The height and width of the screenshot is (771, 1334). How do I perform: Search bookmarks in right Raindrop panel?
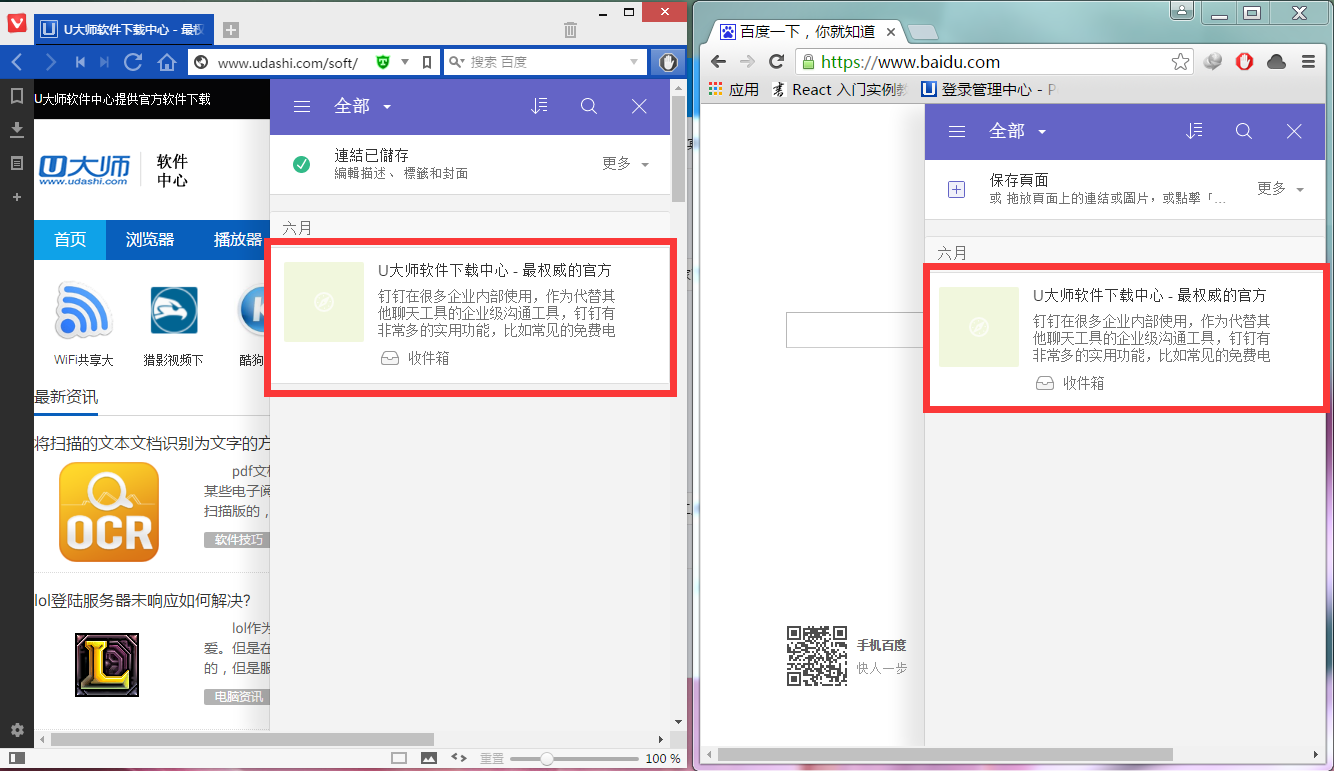1244,131
